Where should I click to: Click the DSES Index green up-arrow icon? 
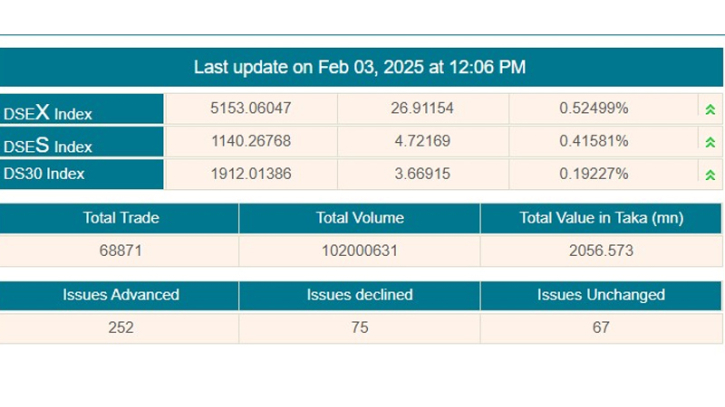pos(710,142)
